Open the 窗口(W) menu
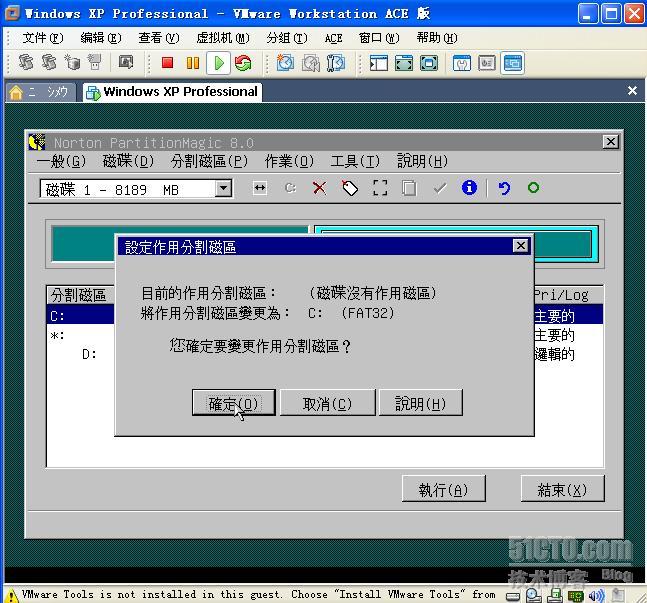 pos(379,38)
